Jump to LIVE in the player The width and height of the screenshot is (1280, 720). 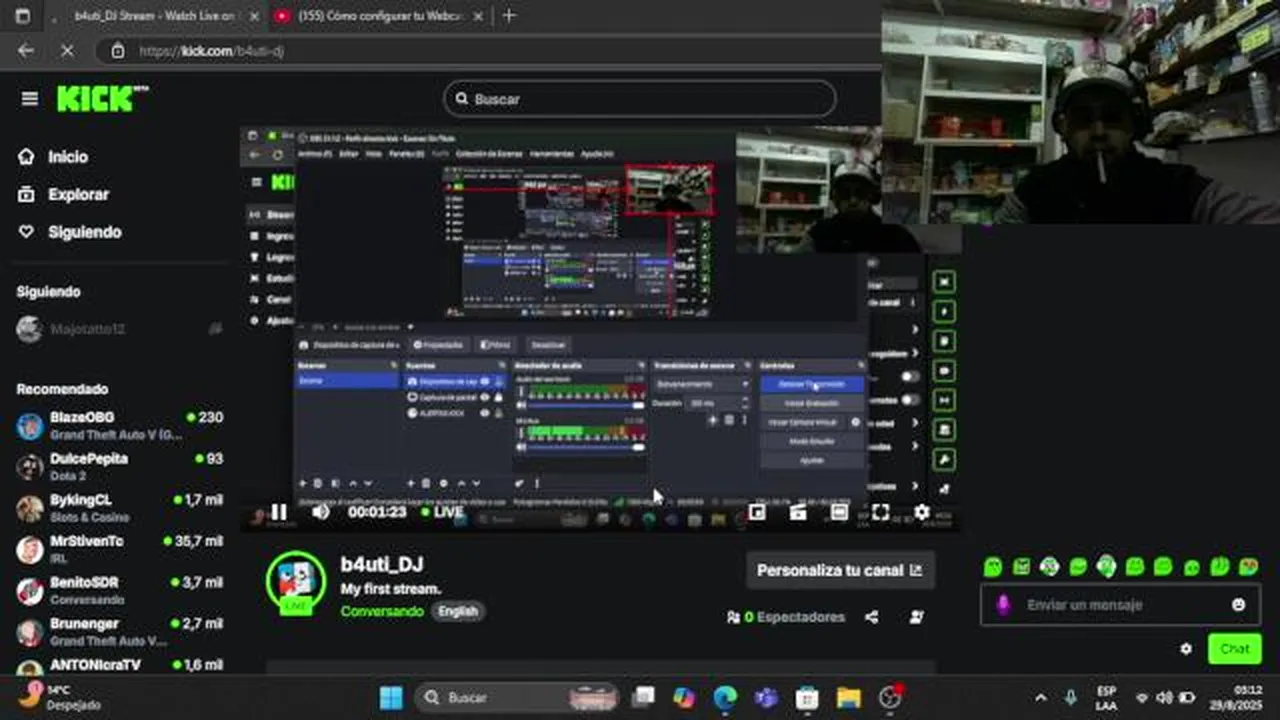[442, 512]
